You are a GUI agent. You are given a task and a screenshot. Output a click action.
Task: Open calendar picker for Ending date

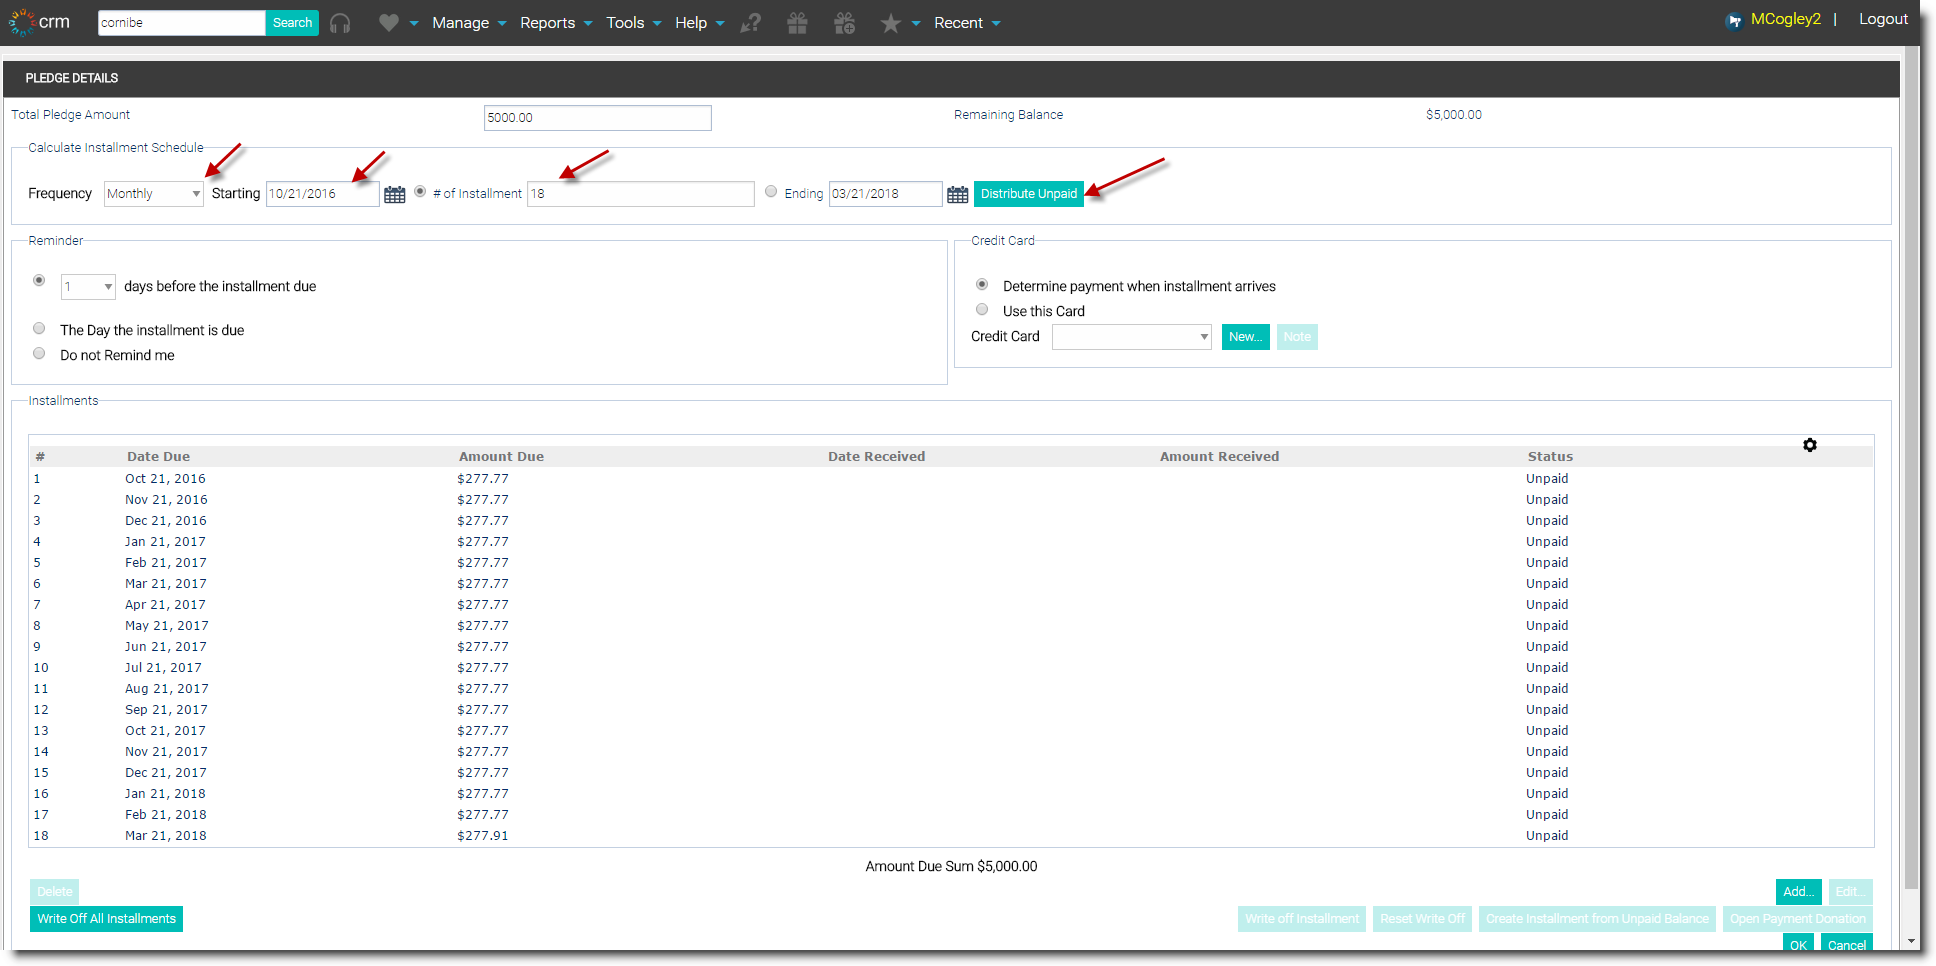click(x=958, y=194)
